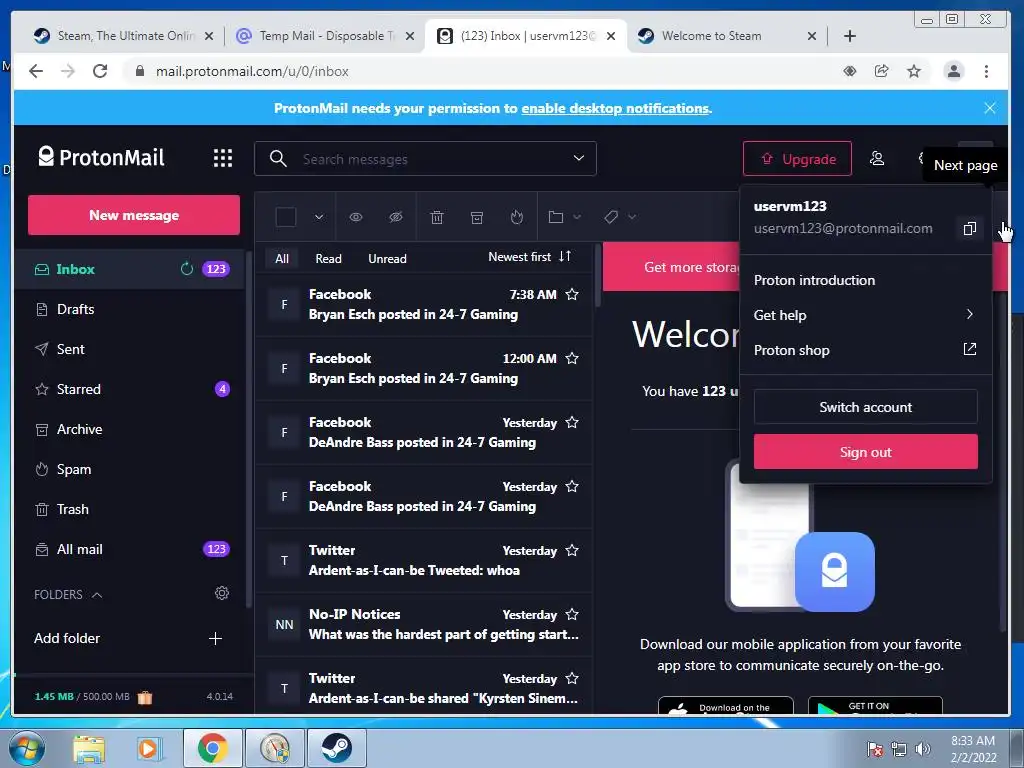Click the Switch account button

click(x=865, y=407)
